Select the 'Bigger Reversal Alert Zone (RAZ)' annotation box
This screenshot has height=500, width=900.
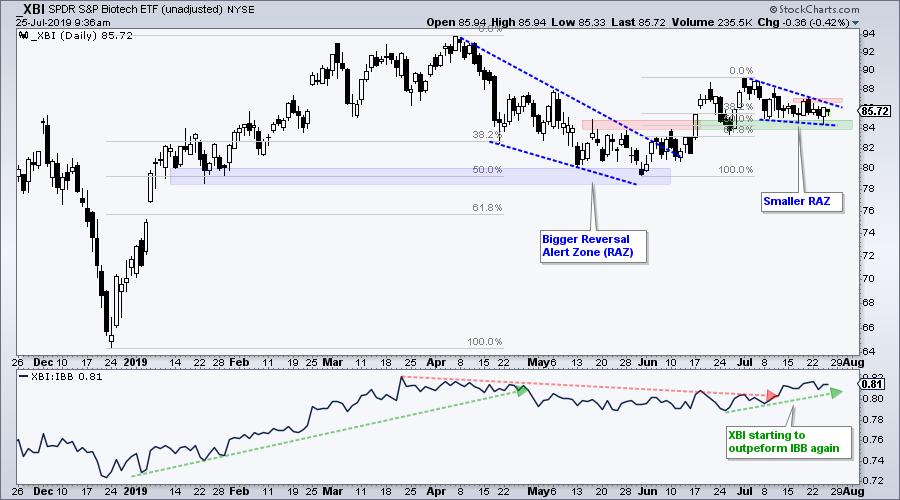click(593, 246)
